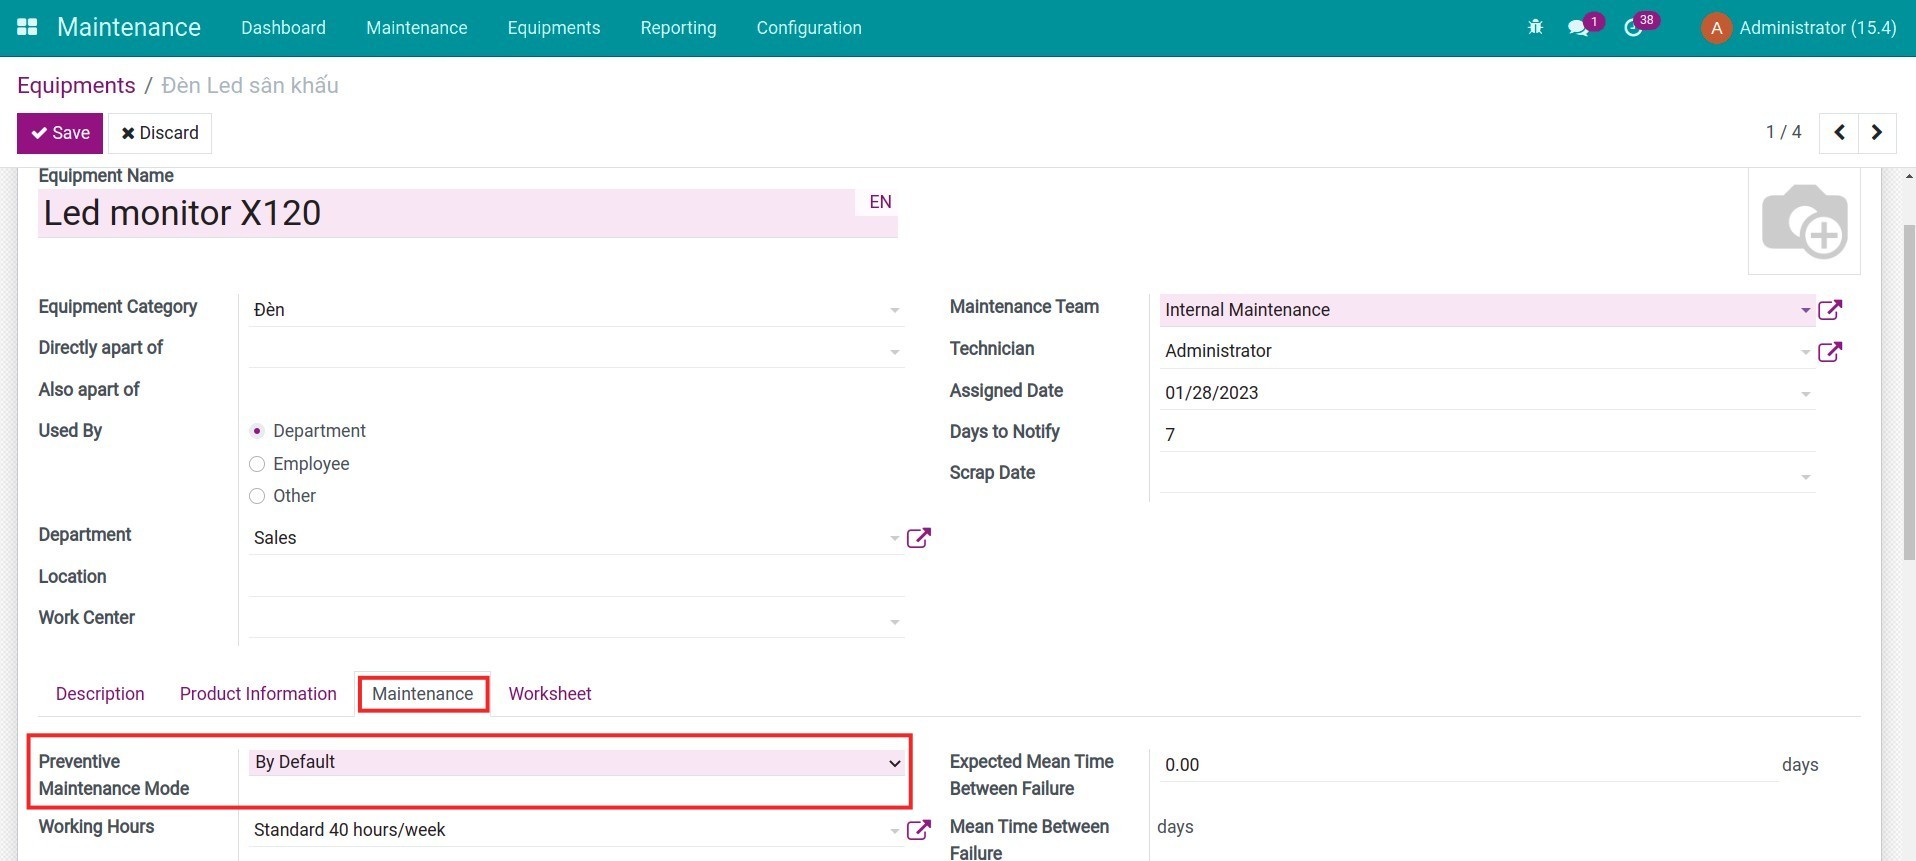Select the Other radio option
The width and height of the screenshot is (1916, 861).
point(257,496)
